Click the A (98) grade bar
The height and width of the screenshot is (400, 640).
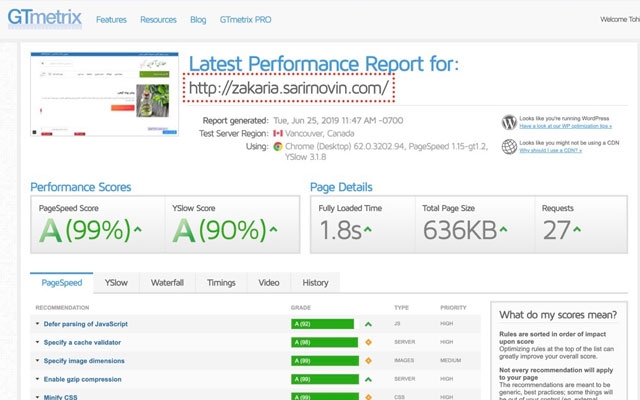324,342
